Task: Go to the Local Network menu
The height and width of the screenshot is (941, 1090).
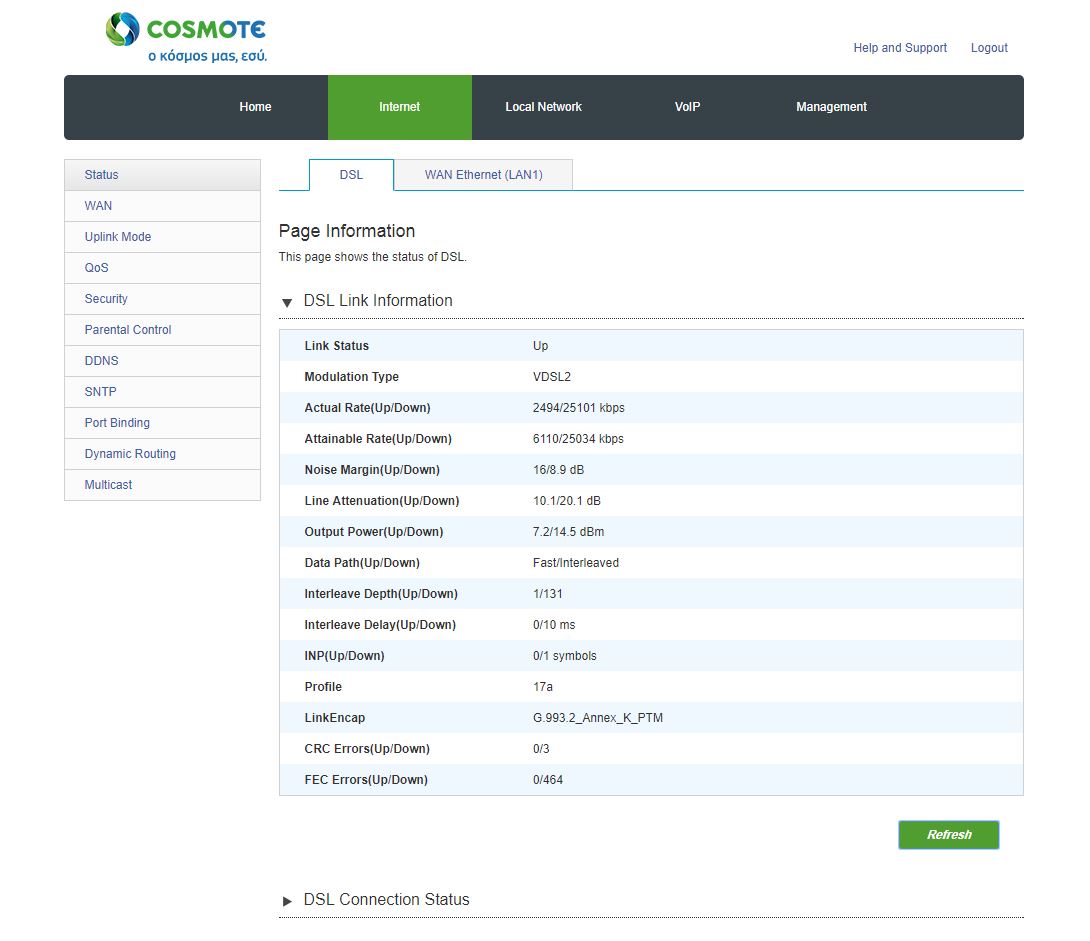Action: click(x=543, y=107)
